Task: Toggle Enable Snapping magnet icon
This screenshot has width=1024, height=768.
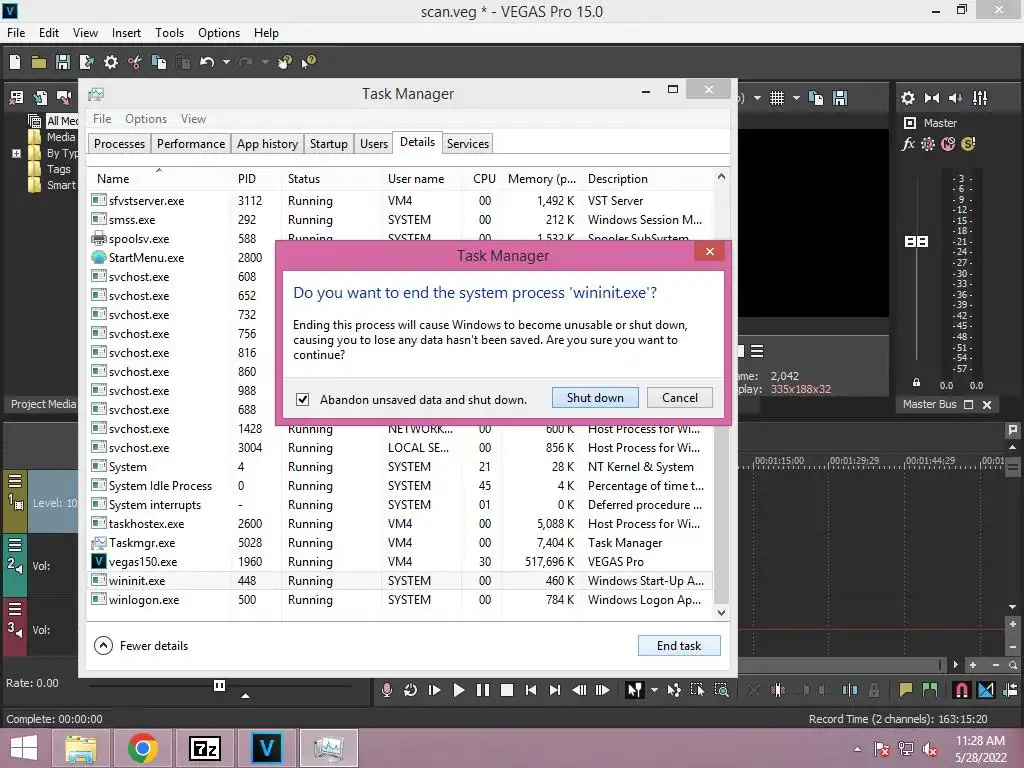Action: pyautogui.click(x=962, y=690)
